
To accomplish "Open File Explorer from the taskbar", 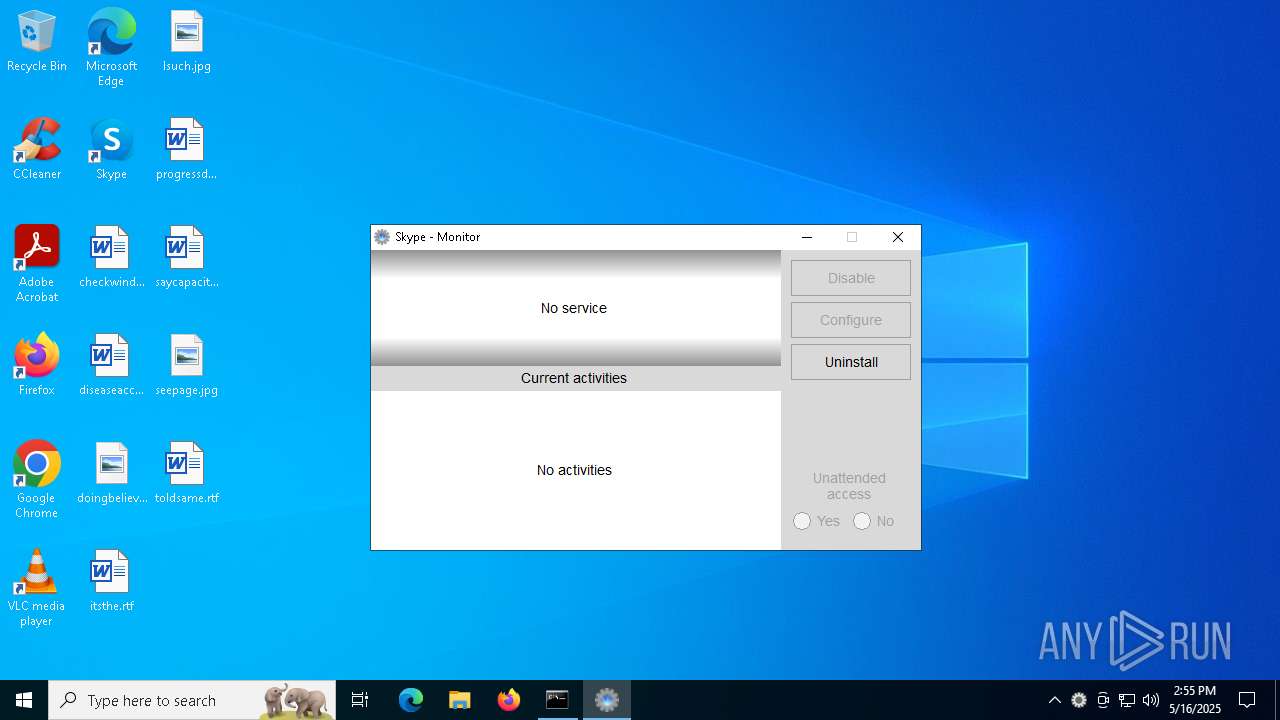I will [459, 700].
